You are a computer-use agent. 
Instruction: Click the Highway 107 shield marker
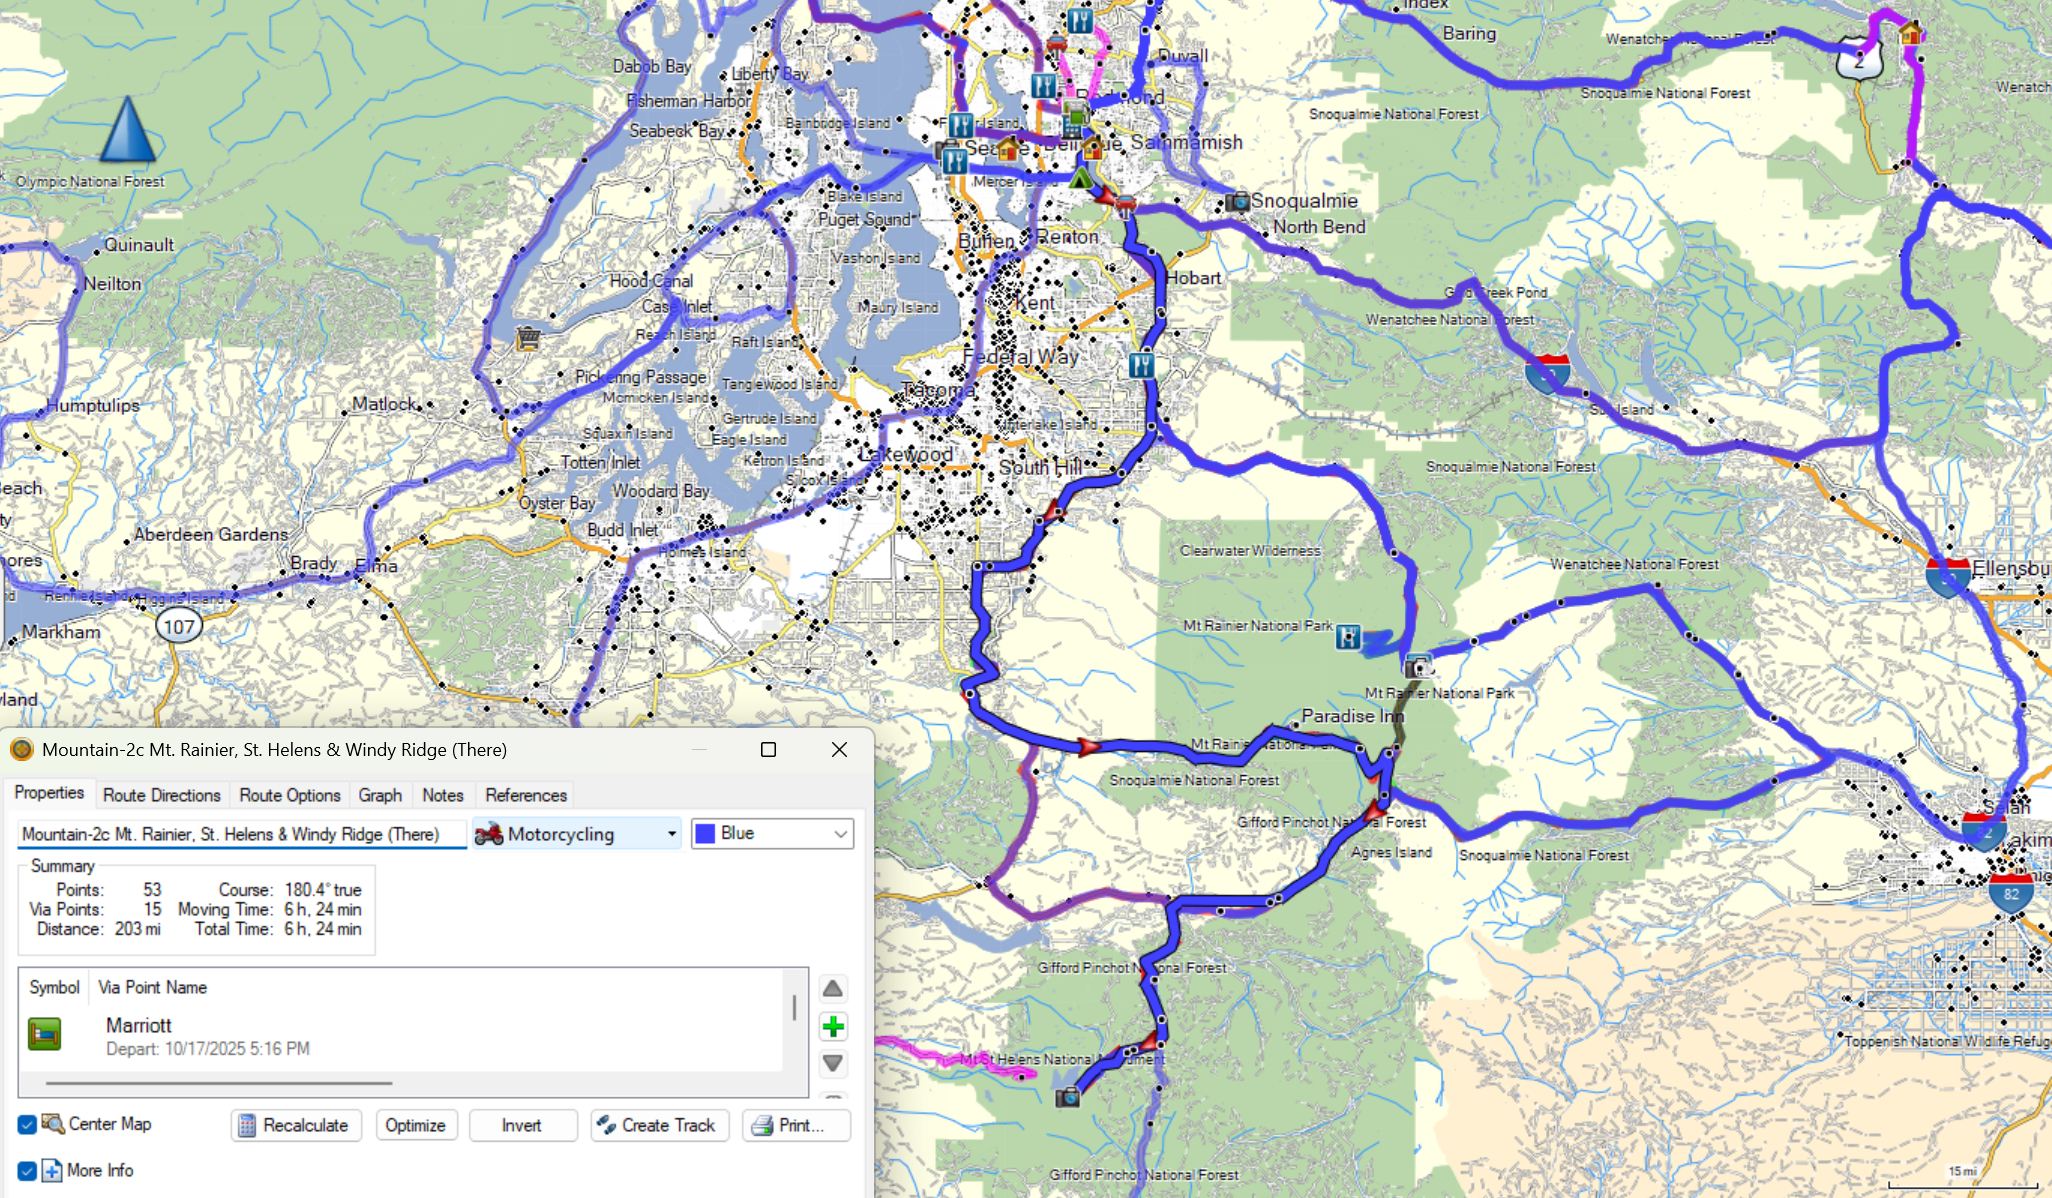(x=179, y=627)
